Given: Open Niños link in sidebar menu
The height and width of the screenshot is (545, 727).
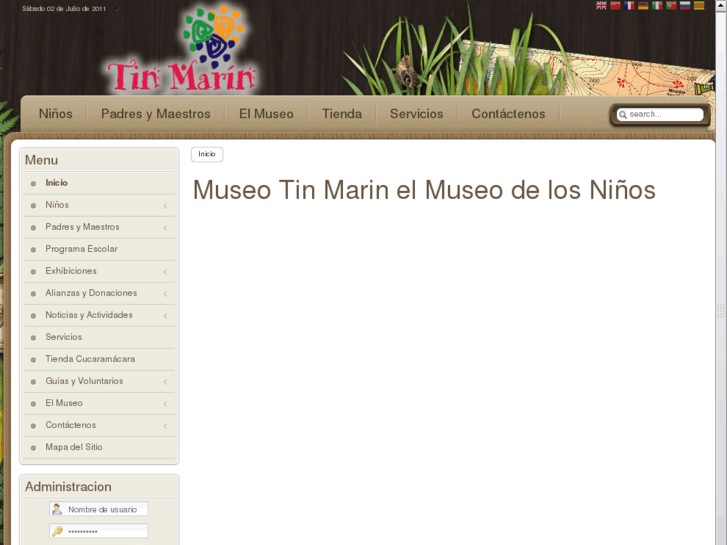Looking at the screenshot, I should pyautogui.click(x=57, y=205).
